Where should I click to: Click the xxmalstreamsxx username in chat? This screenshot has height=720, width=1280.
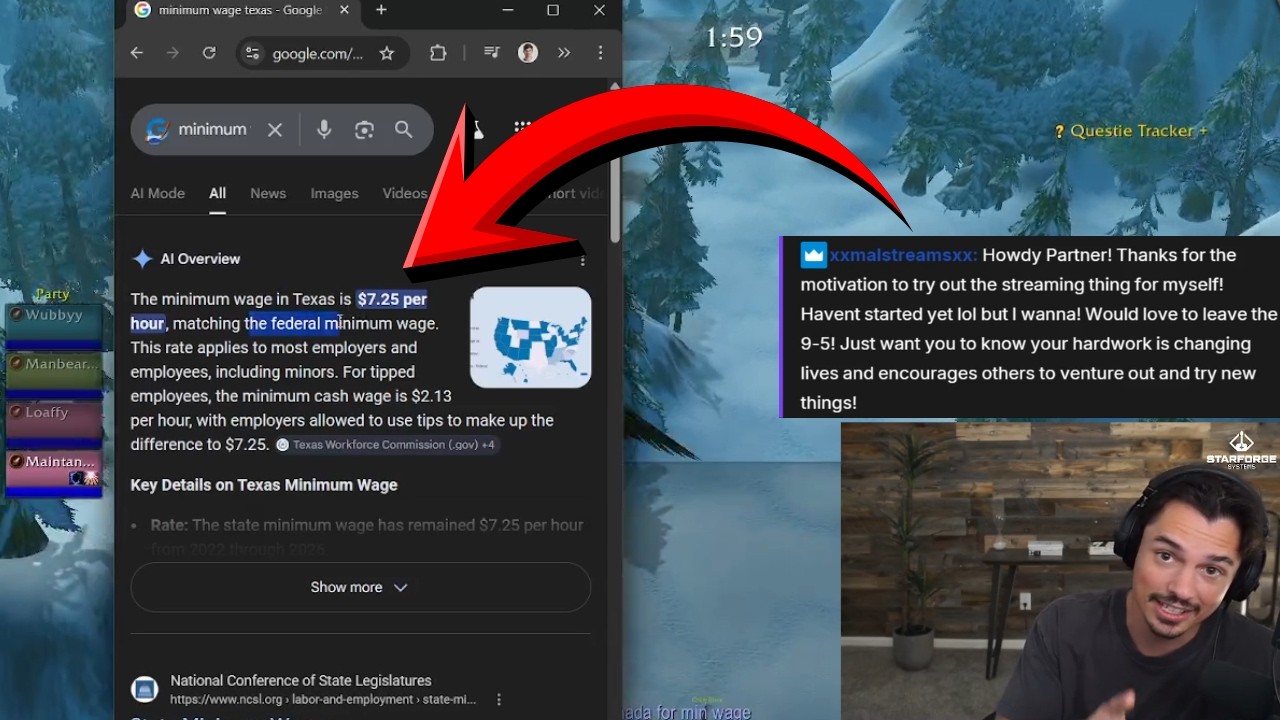click(x=902, y=256)
